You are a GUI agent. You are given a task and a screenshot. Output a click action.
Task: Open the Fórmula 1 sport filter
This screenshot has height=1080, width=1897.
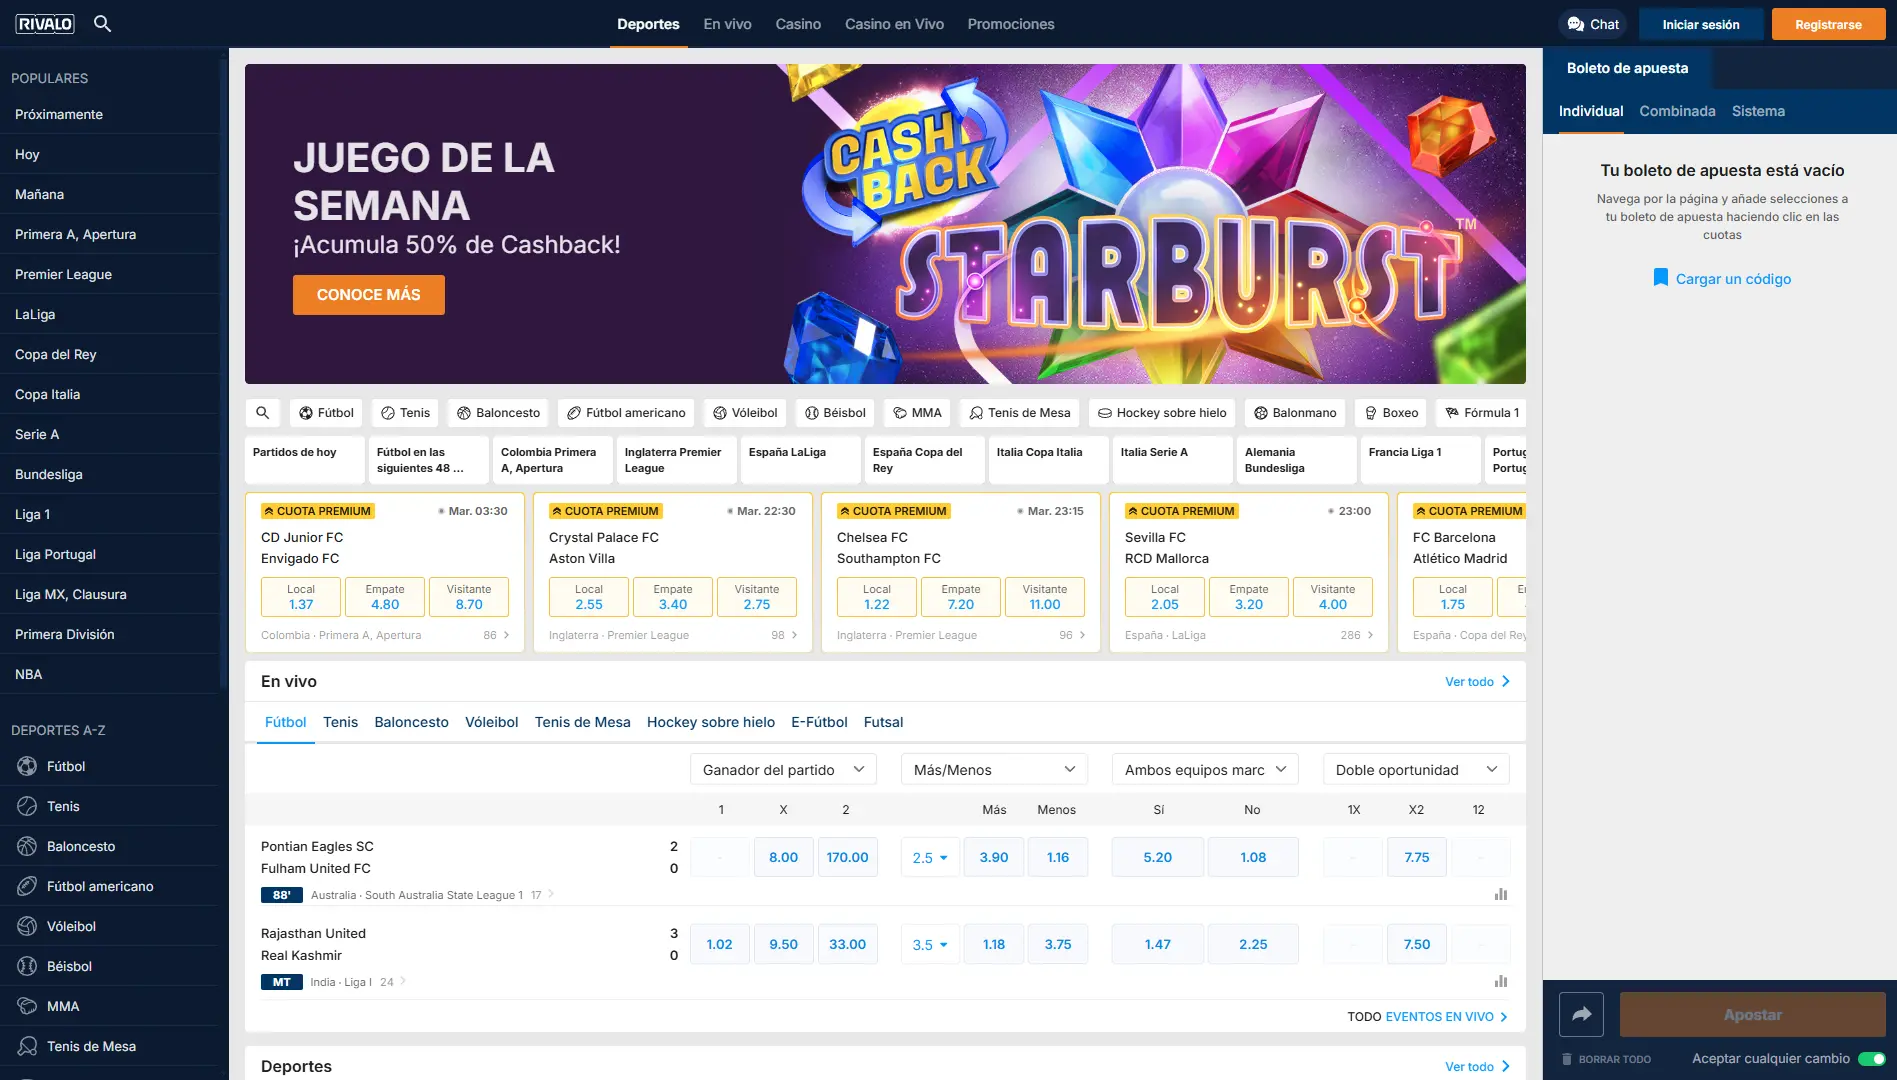coord(1481,412)
